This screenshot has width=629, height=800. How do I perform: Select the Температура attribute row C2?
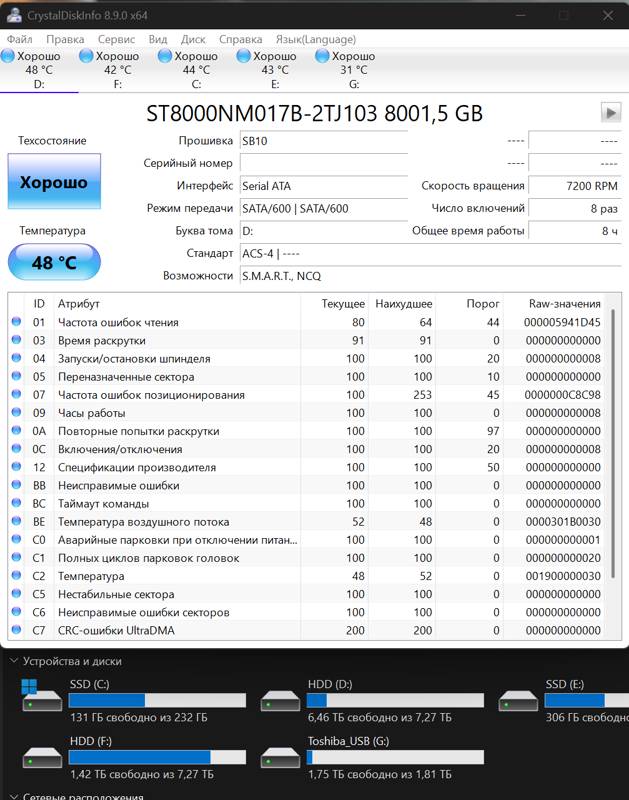coord(300,576)
